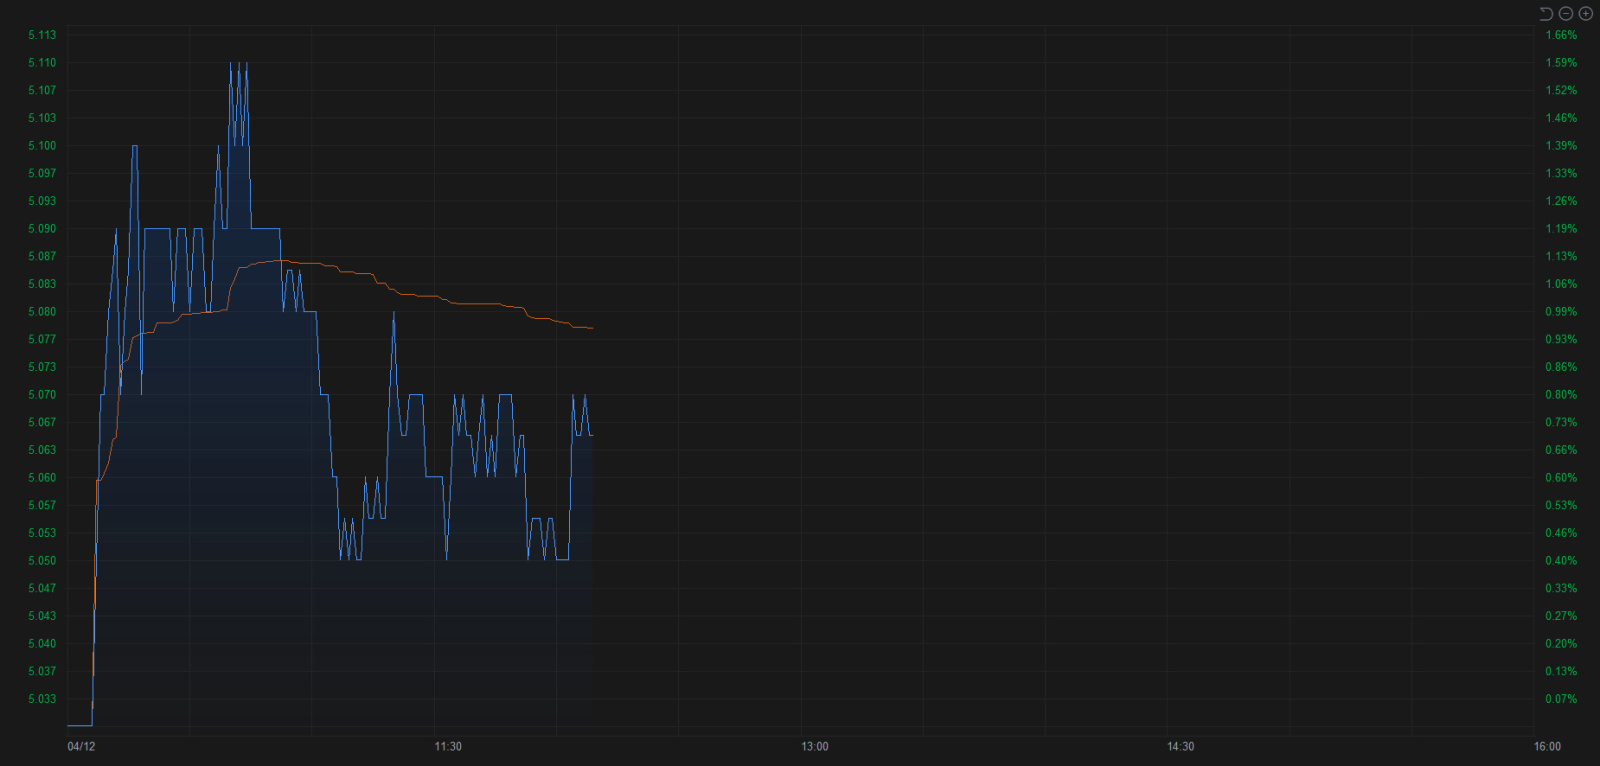This screenshot has height=766, width=1600.
Task: Click the 5.033 price axis label
Action: click(x=42, y=699)
